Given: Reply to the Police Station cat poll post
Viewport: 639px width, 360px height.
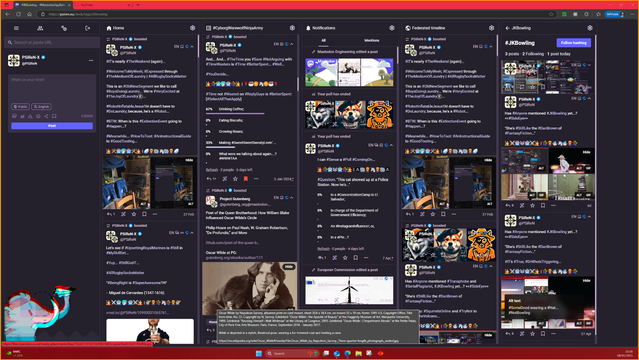Looking at the screenshot, I should [322, 258].
